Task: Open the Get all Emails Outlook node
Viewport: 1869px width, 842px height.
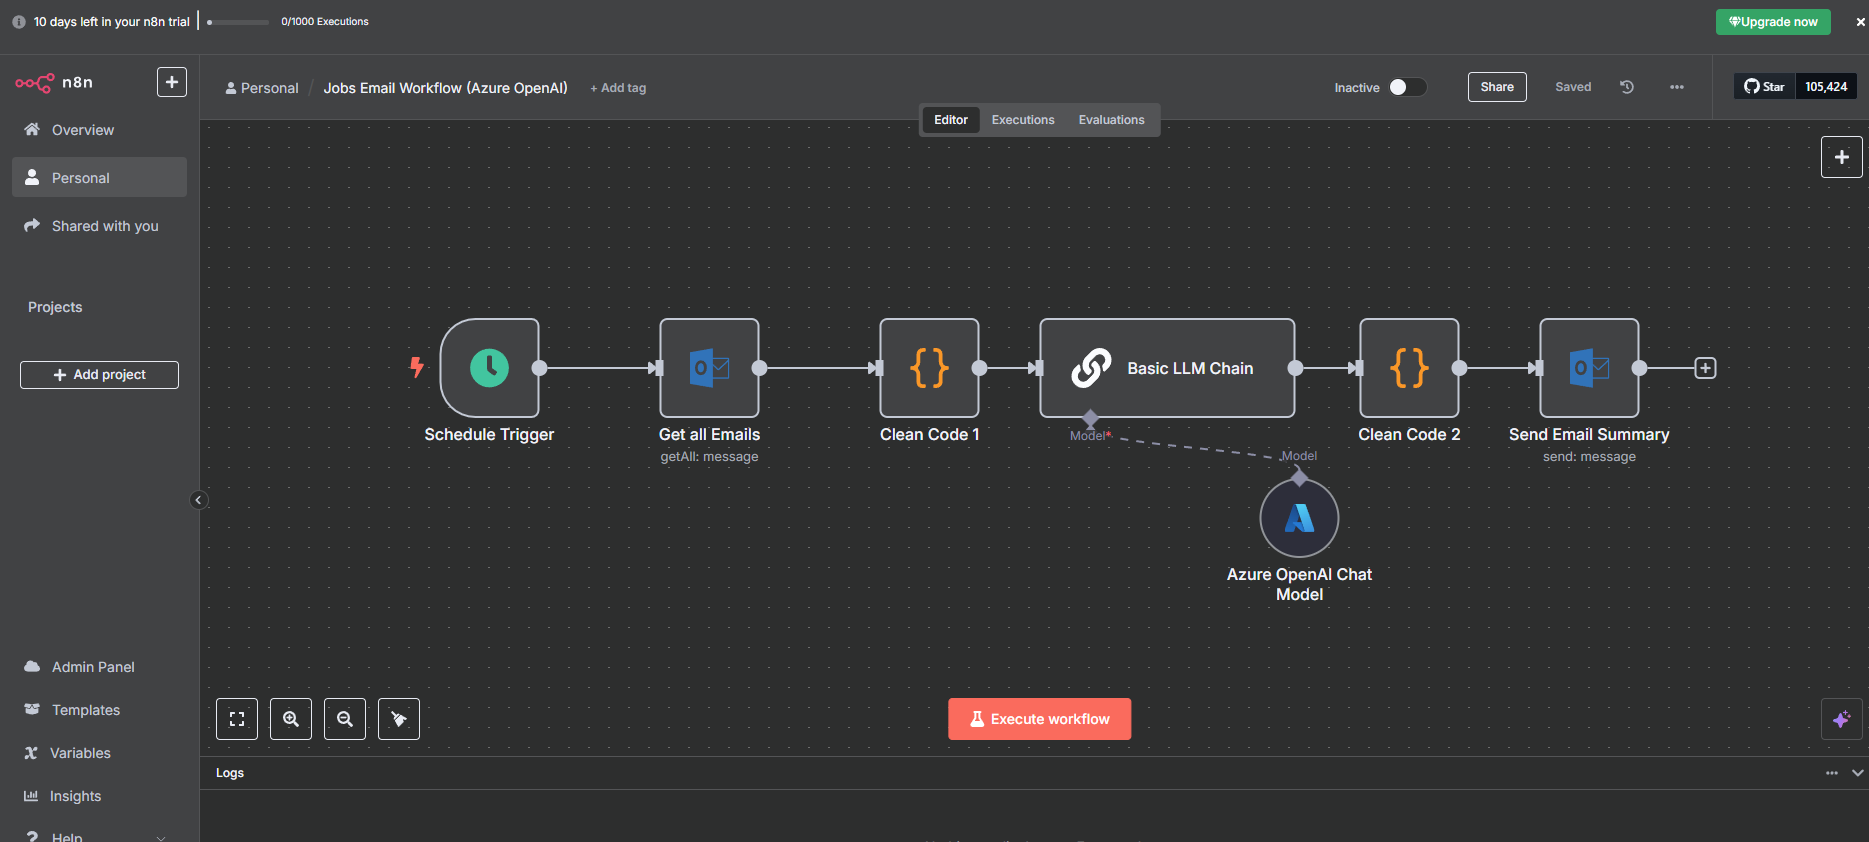Action: 709,368
